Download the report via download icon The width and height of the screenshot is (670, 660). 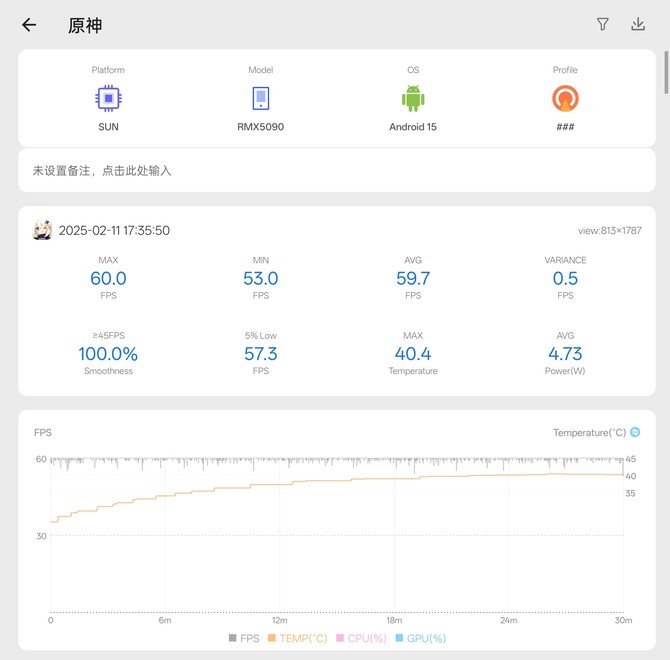point(638,24)
